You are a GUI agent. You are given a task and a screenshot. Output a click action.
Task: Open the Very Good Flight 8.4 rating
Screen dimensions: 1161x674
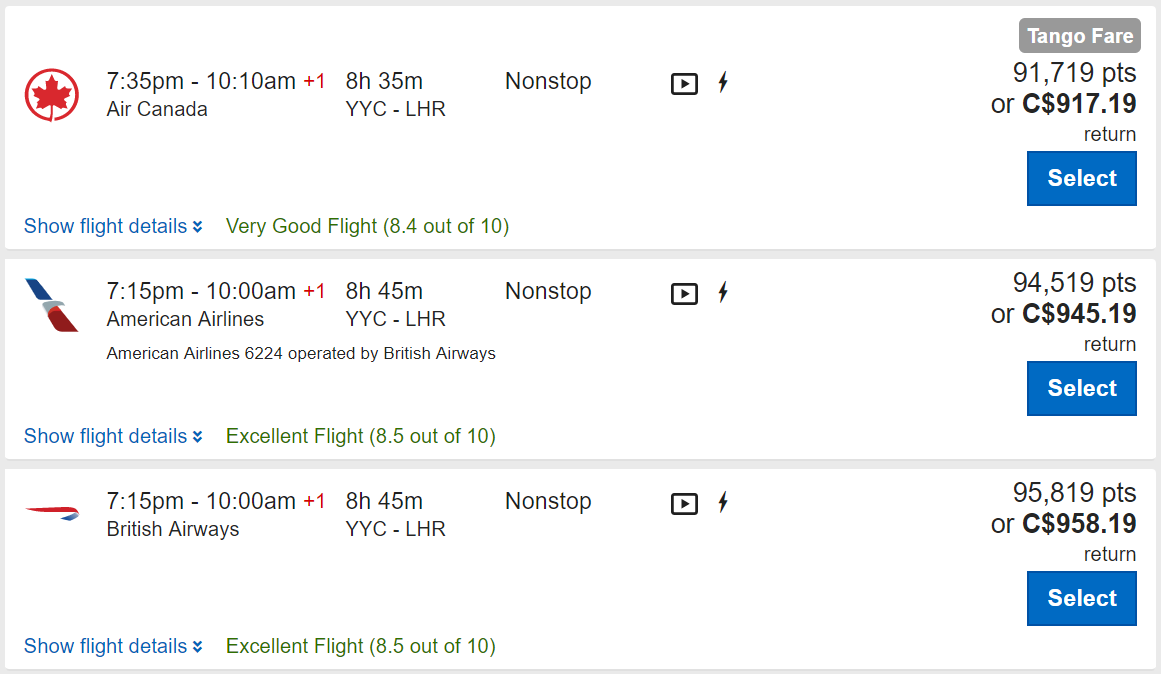[x=367, y=226]
